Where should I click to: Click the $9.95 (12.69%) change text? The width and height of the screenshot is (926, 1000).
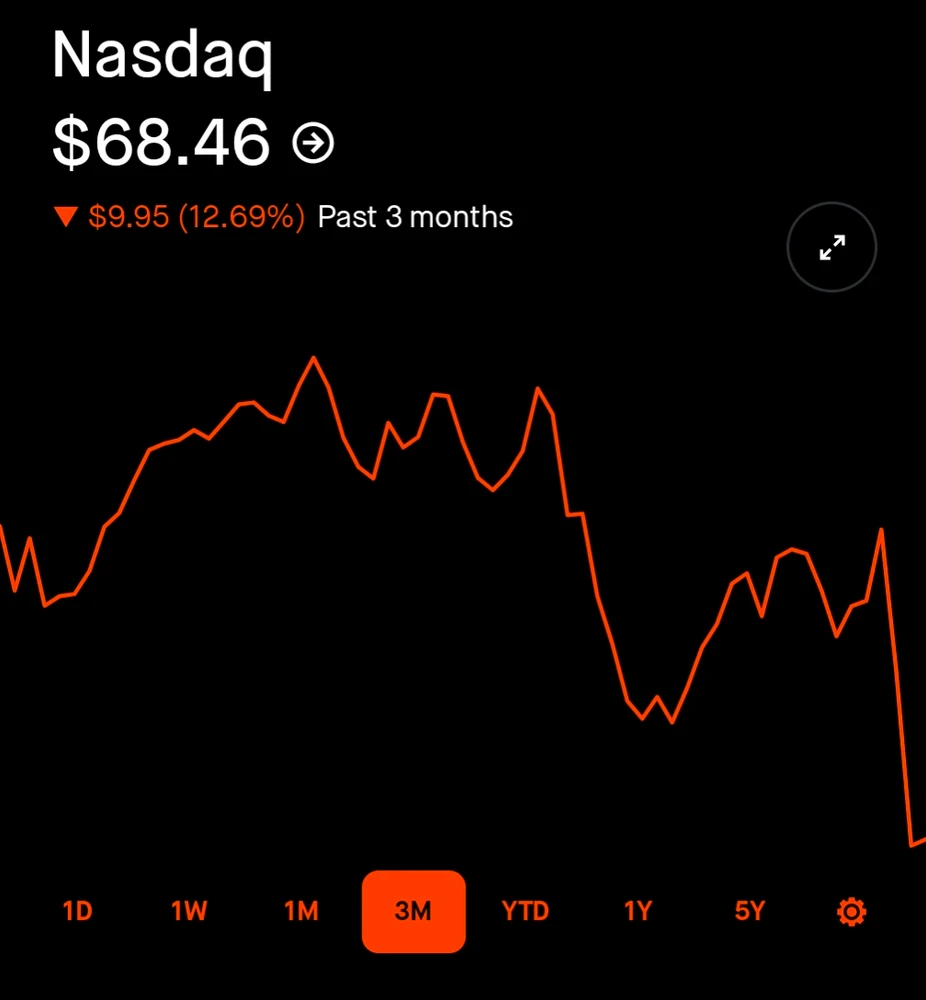(196, 217)
